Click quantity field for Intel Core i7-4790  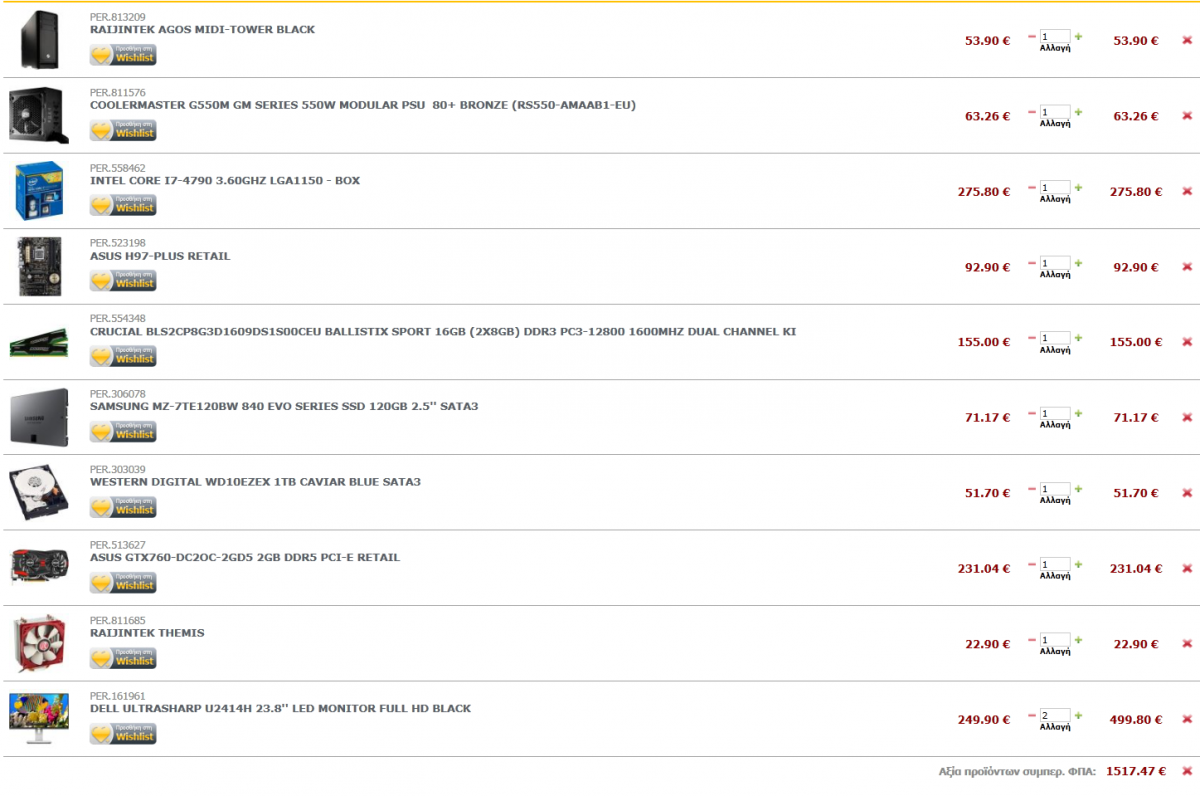(x=1055, y=187)
